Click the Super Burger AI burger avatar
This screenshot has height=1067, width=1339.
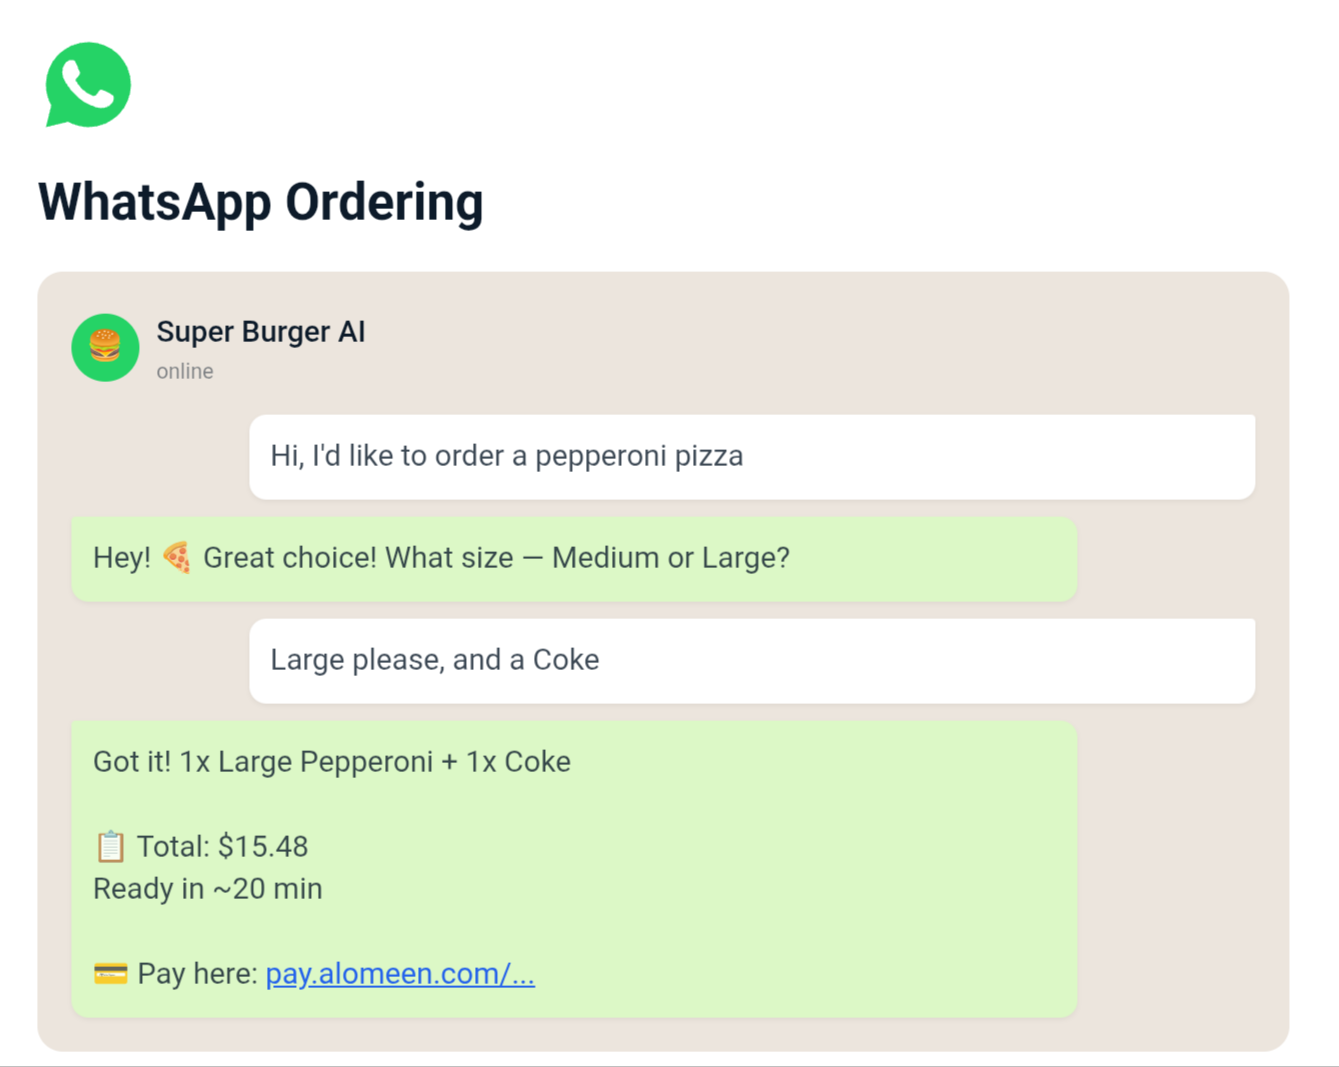coord(105,348)
